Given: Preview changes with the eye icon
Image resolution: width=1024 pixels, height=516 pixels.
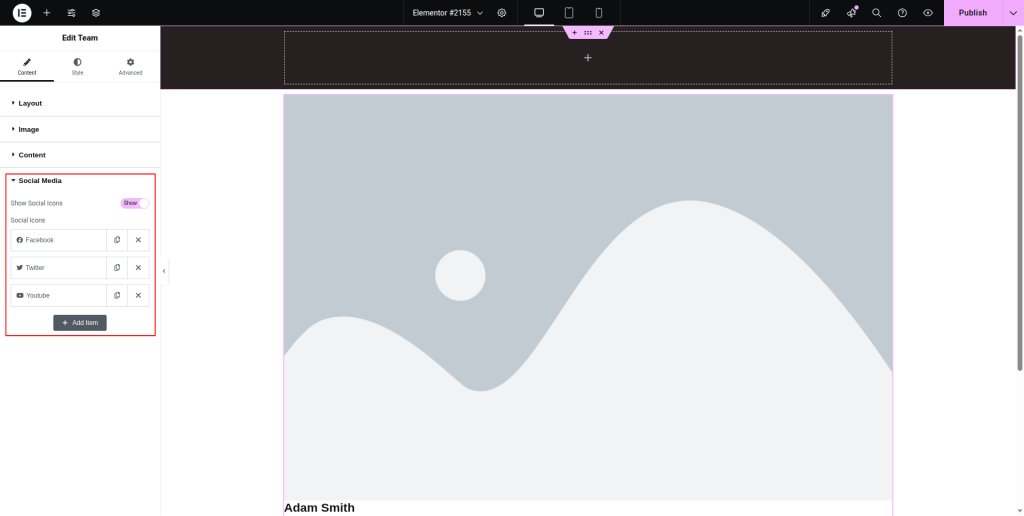Looking at the screenshot, I should pos(927,12).
